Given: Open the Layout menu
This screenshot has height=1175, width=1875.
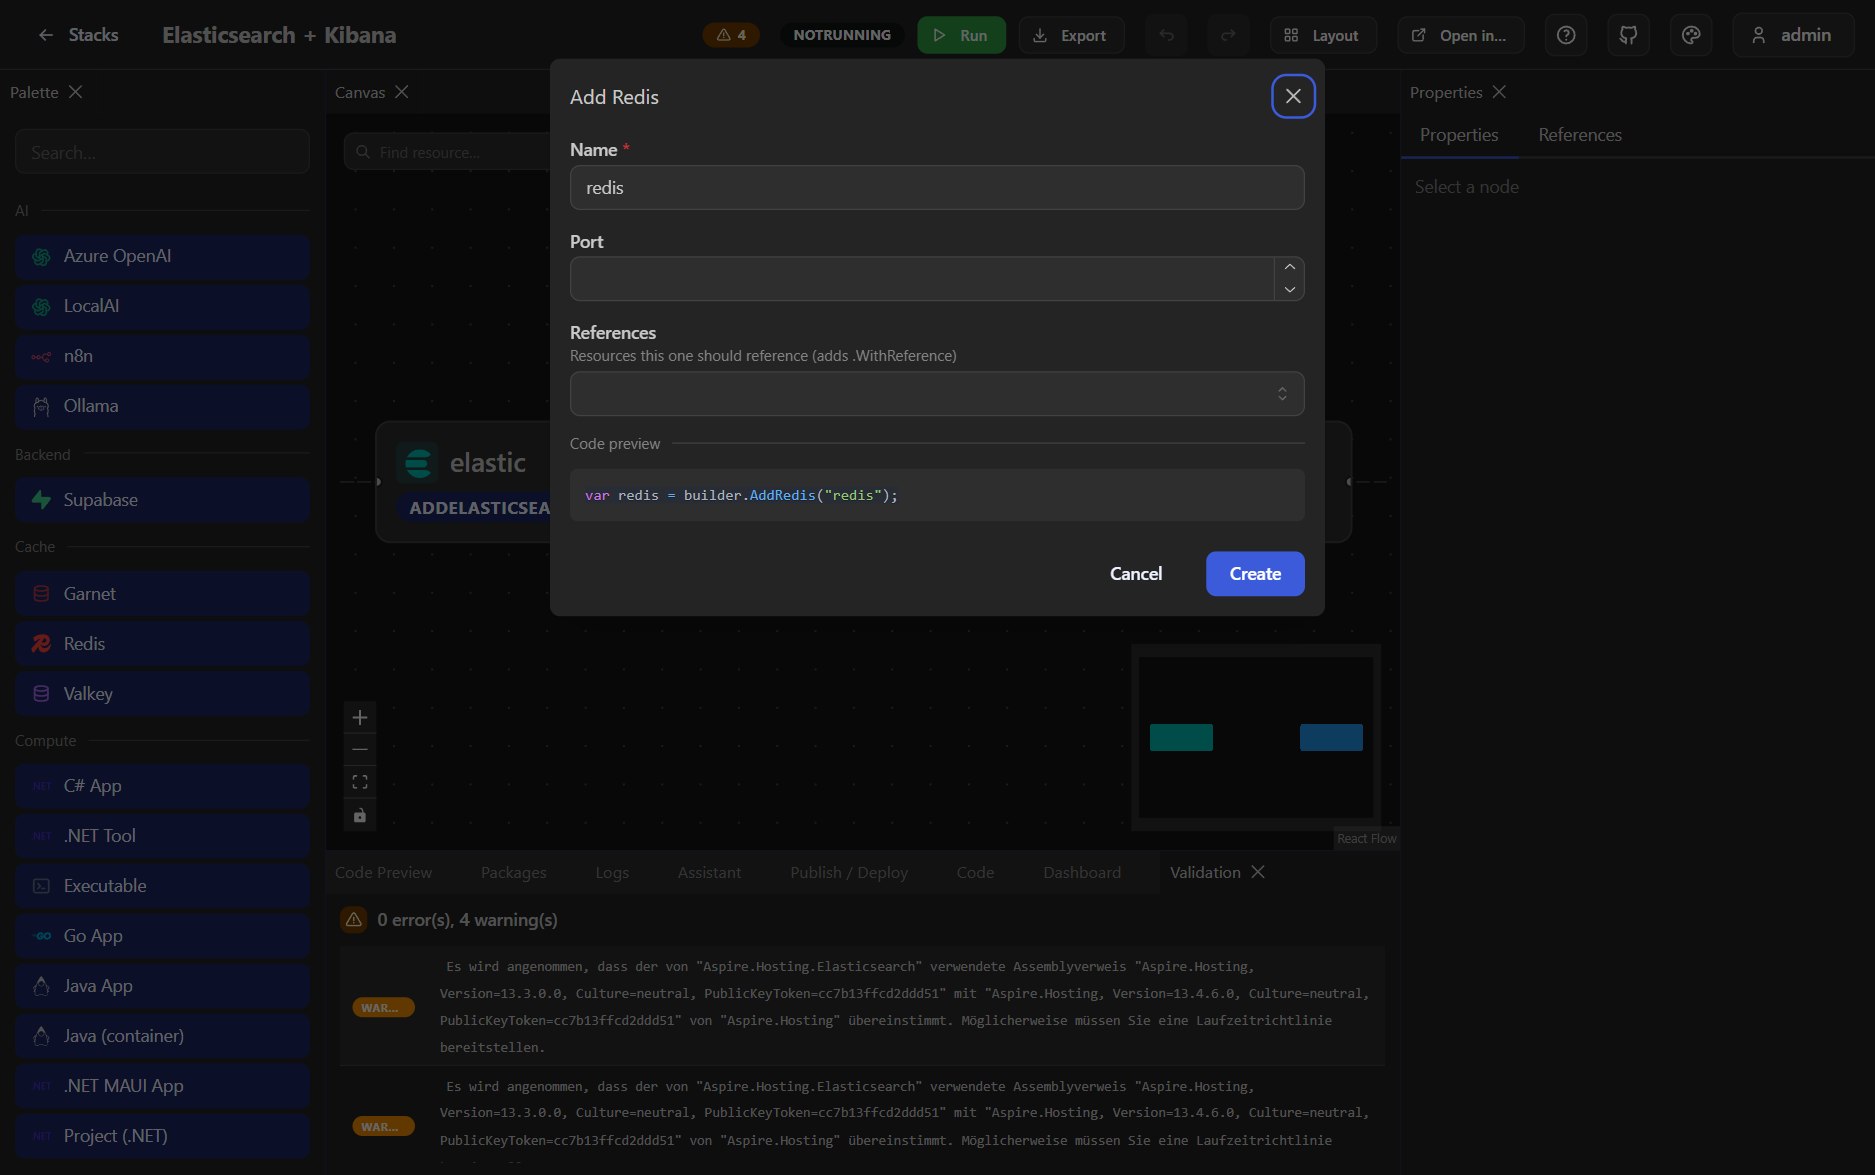Looking at the screenshot, I should pos(1323,35).
